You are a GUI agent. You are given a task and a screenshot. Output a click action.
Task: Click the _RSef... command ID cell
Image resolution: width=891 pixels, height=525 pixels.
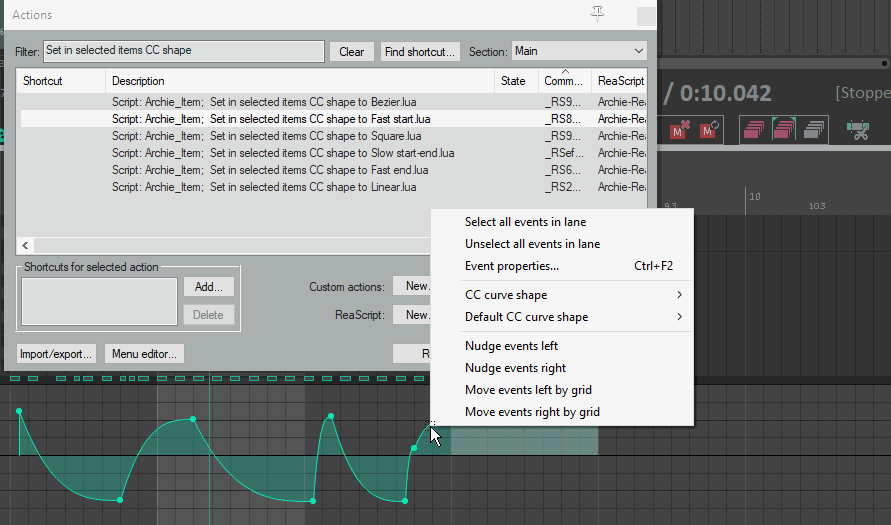click(564, 153)
